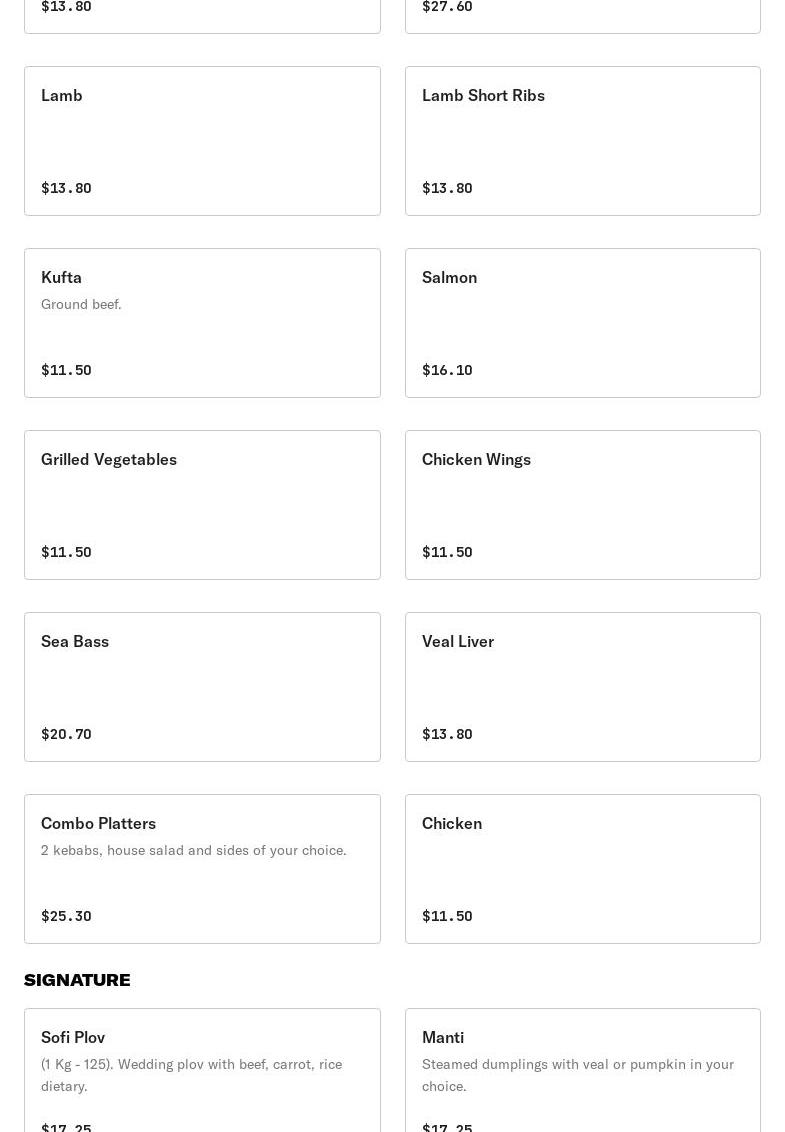Choose the Chicken kebab item
This screenshot has width=785, height=1132.
583,868
